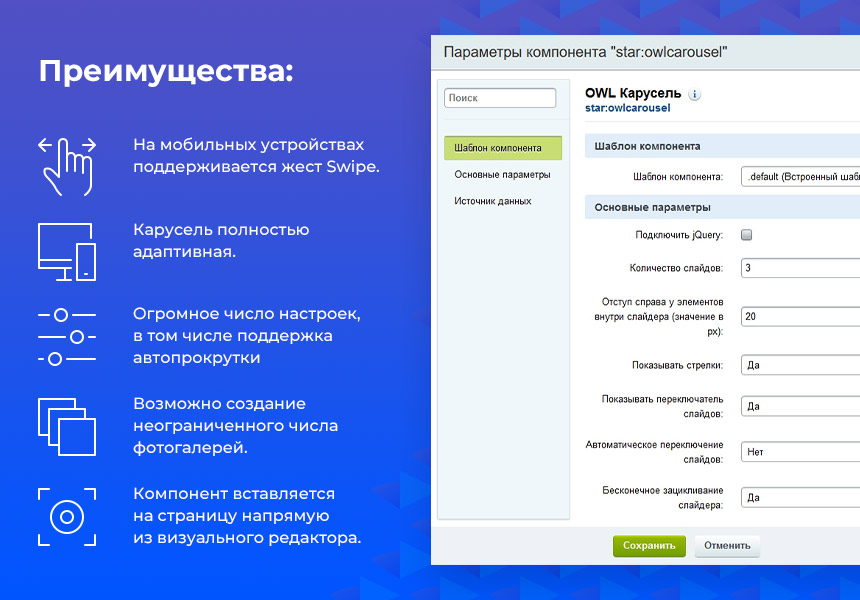Screen dimensions: 860x600
Task: Click the Отменить button
Action: 727,546
